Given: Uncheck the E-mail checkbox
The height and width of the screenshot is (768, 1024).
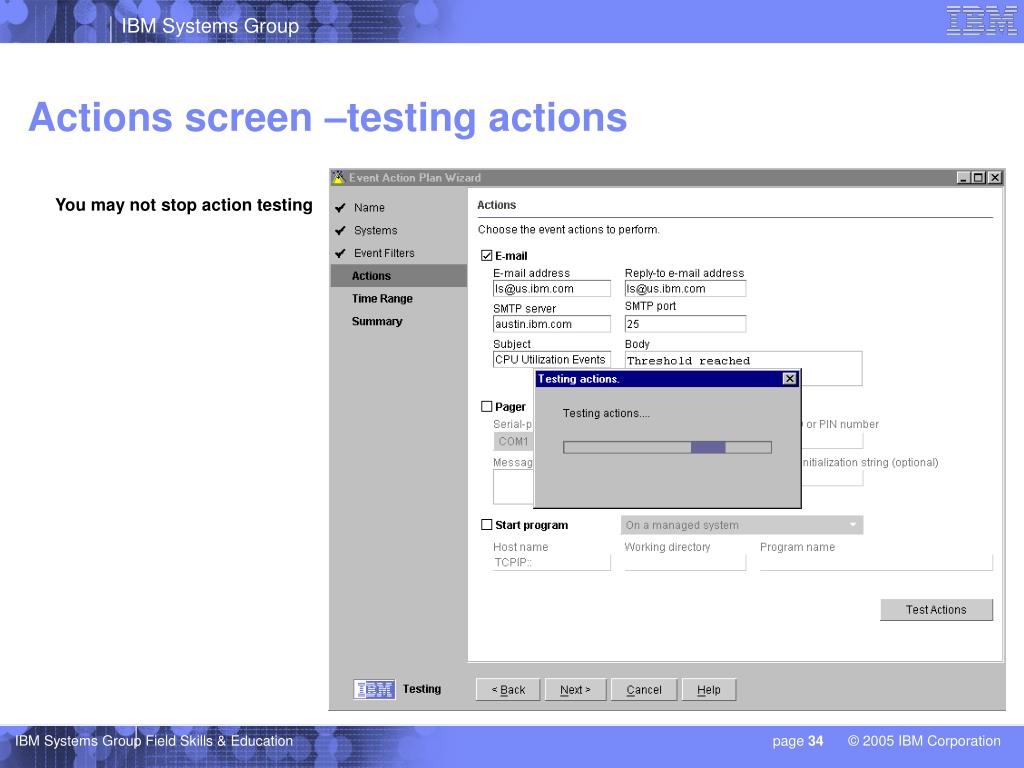Looking at the screenshot, I should click(487, 255).
